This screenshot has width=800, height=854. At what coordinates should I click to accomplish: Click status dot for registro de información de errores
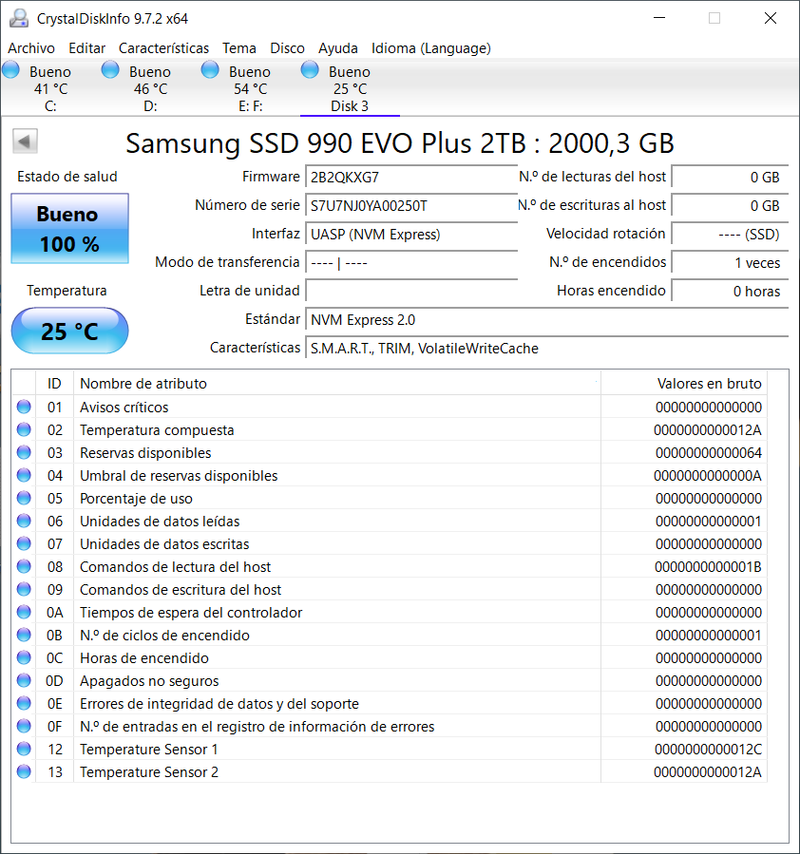(x=23, y=726)
